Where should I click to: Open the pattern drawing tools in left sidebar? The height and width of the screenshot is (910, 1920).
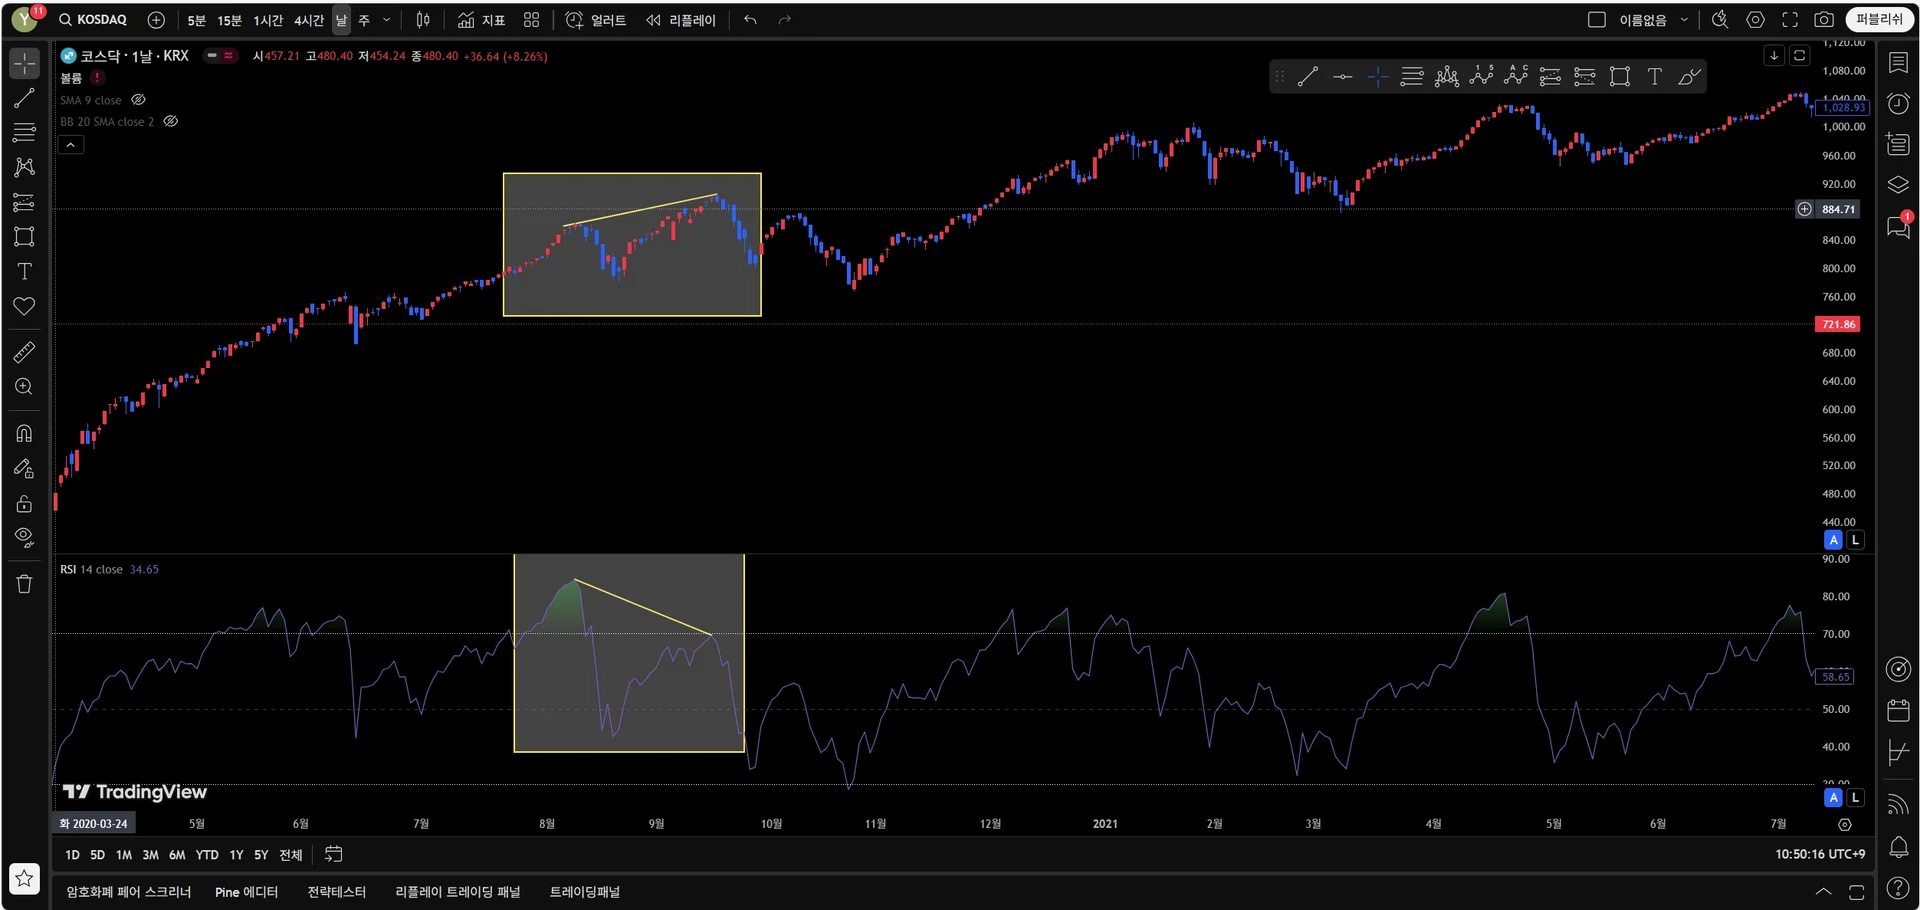click(24, 167)
